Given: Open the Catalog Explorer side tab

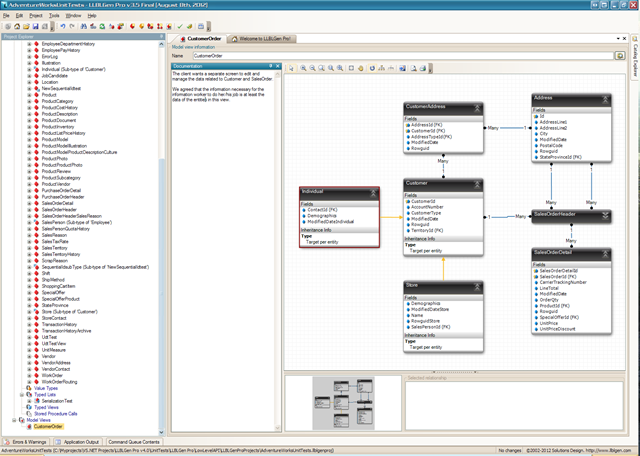Looking at the screenshot, I should click(635, 56).
